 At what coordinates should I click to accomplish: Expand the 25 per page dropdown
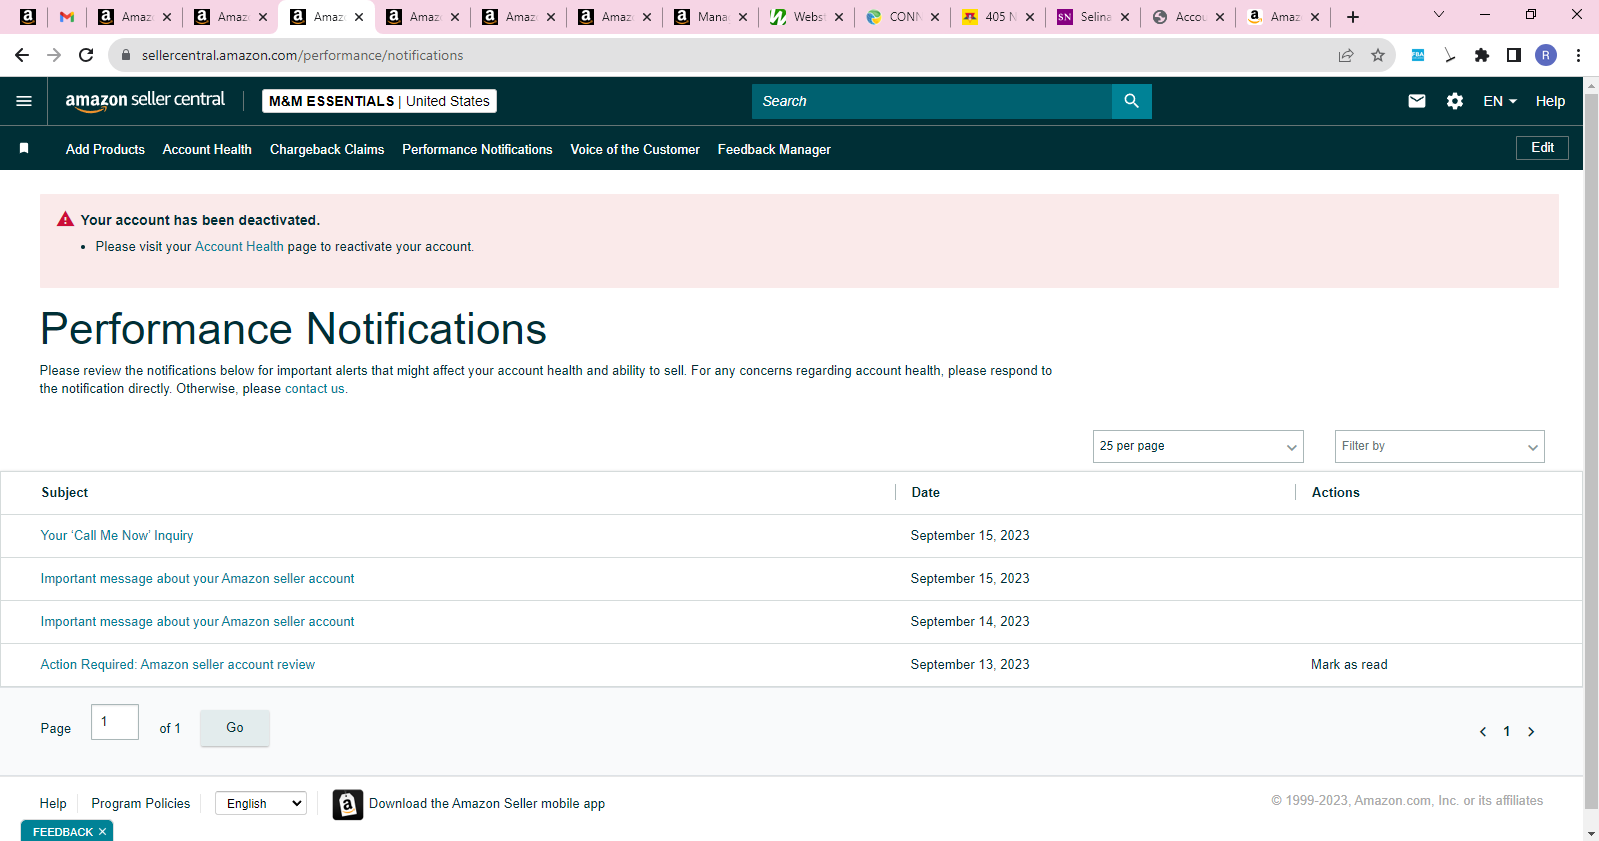[x=1198, y=446]
